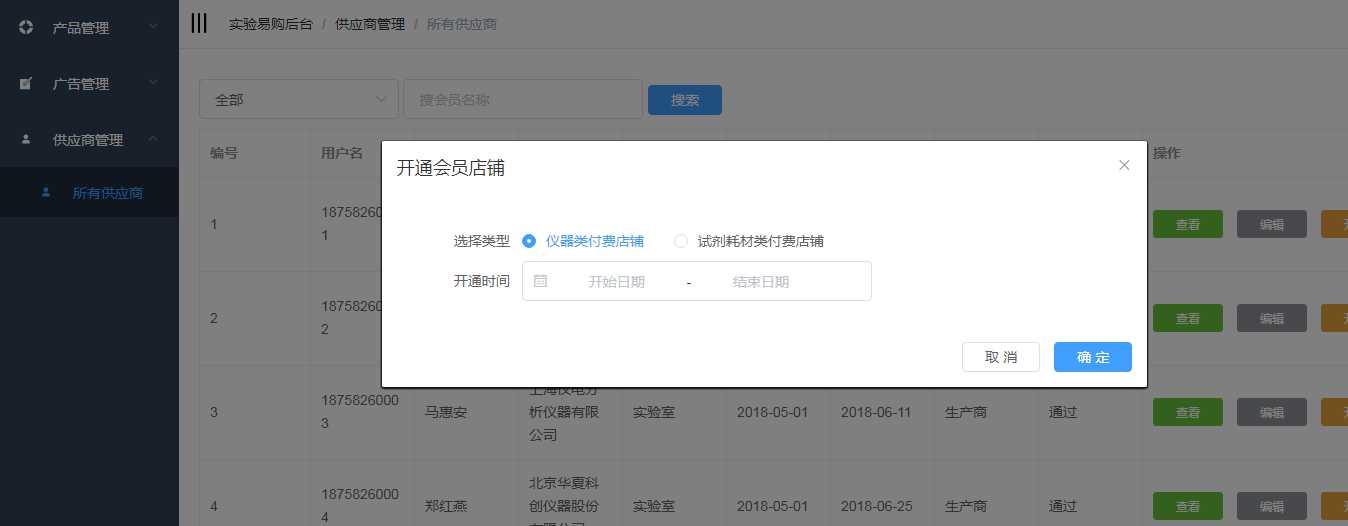
Task: Select 所有供应商 submenu item
Action: pos(89,193)
